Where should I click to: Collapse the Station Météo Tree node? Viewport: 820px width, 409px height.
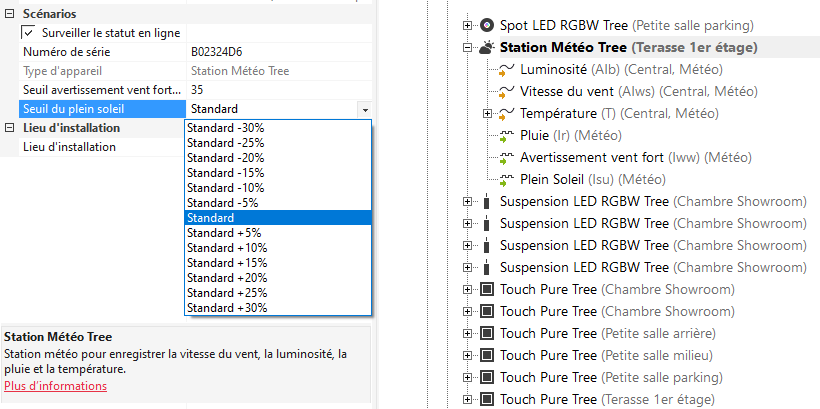(x=467, y=47)
